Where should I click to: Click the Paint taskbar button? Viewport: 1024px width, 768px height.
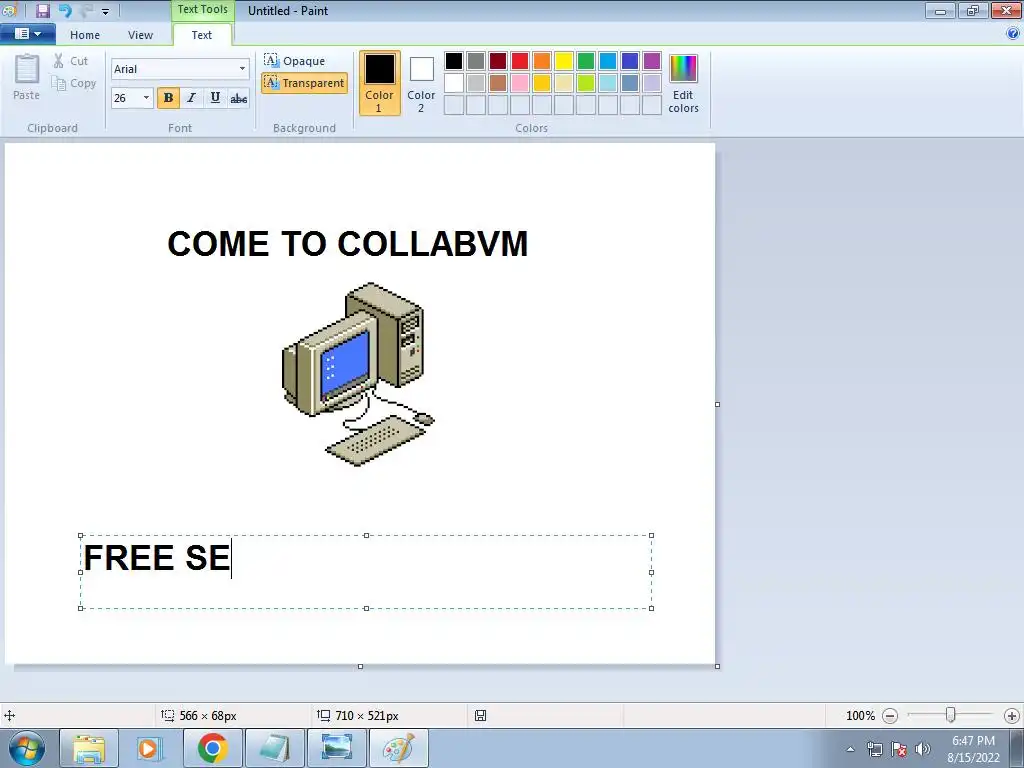tap(398, 748)
